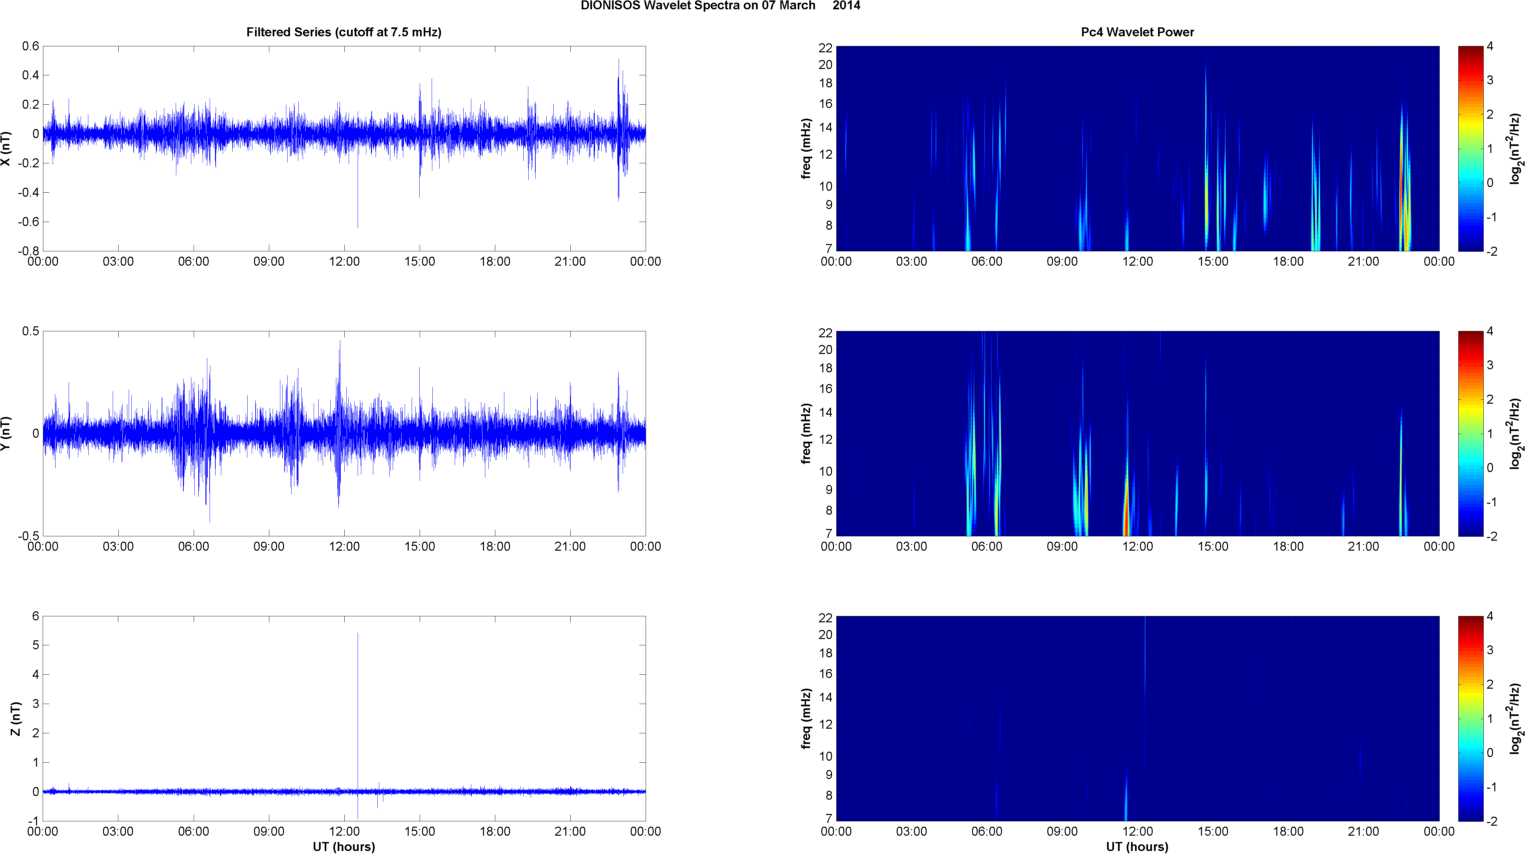Image resolution: width=1525 pixels, height=854 pixels.
Task: Click the 0 tick on Z spectrum colorbar
Action: (1490, 753)
